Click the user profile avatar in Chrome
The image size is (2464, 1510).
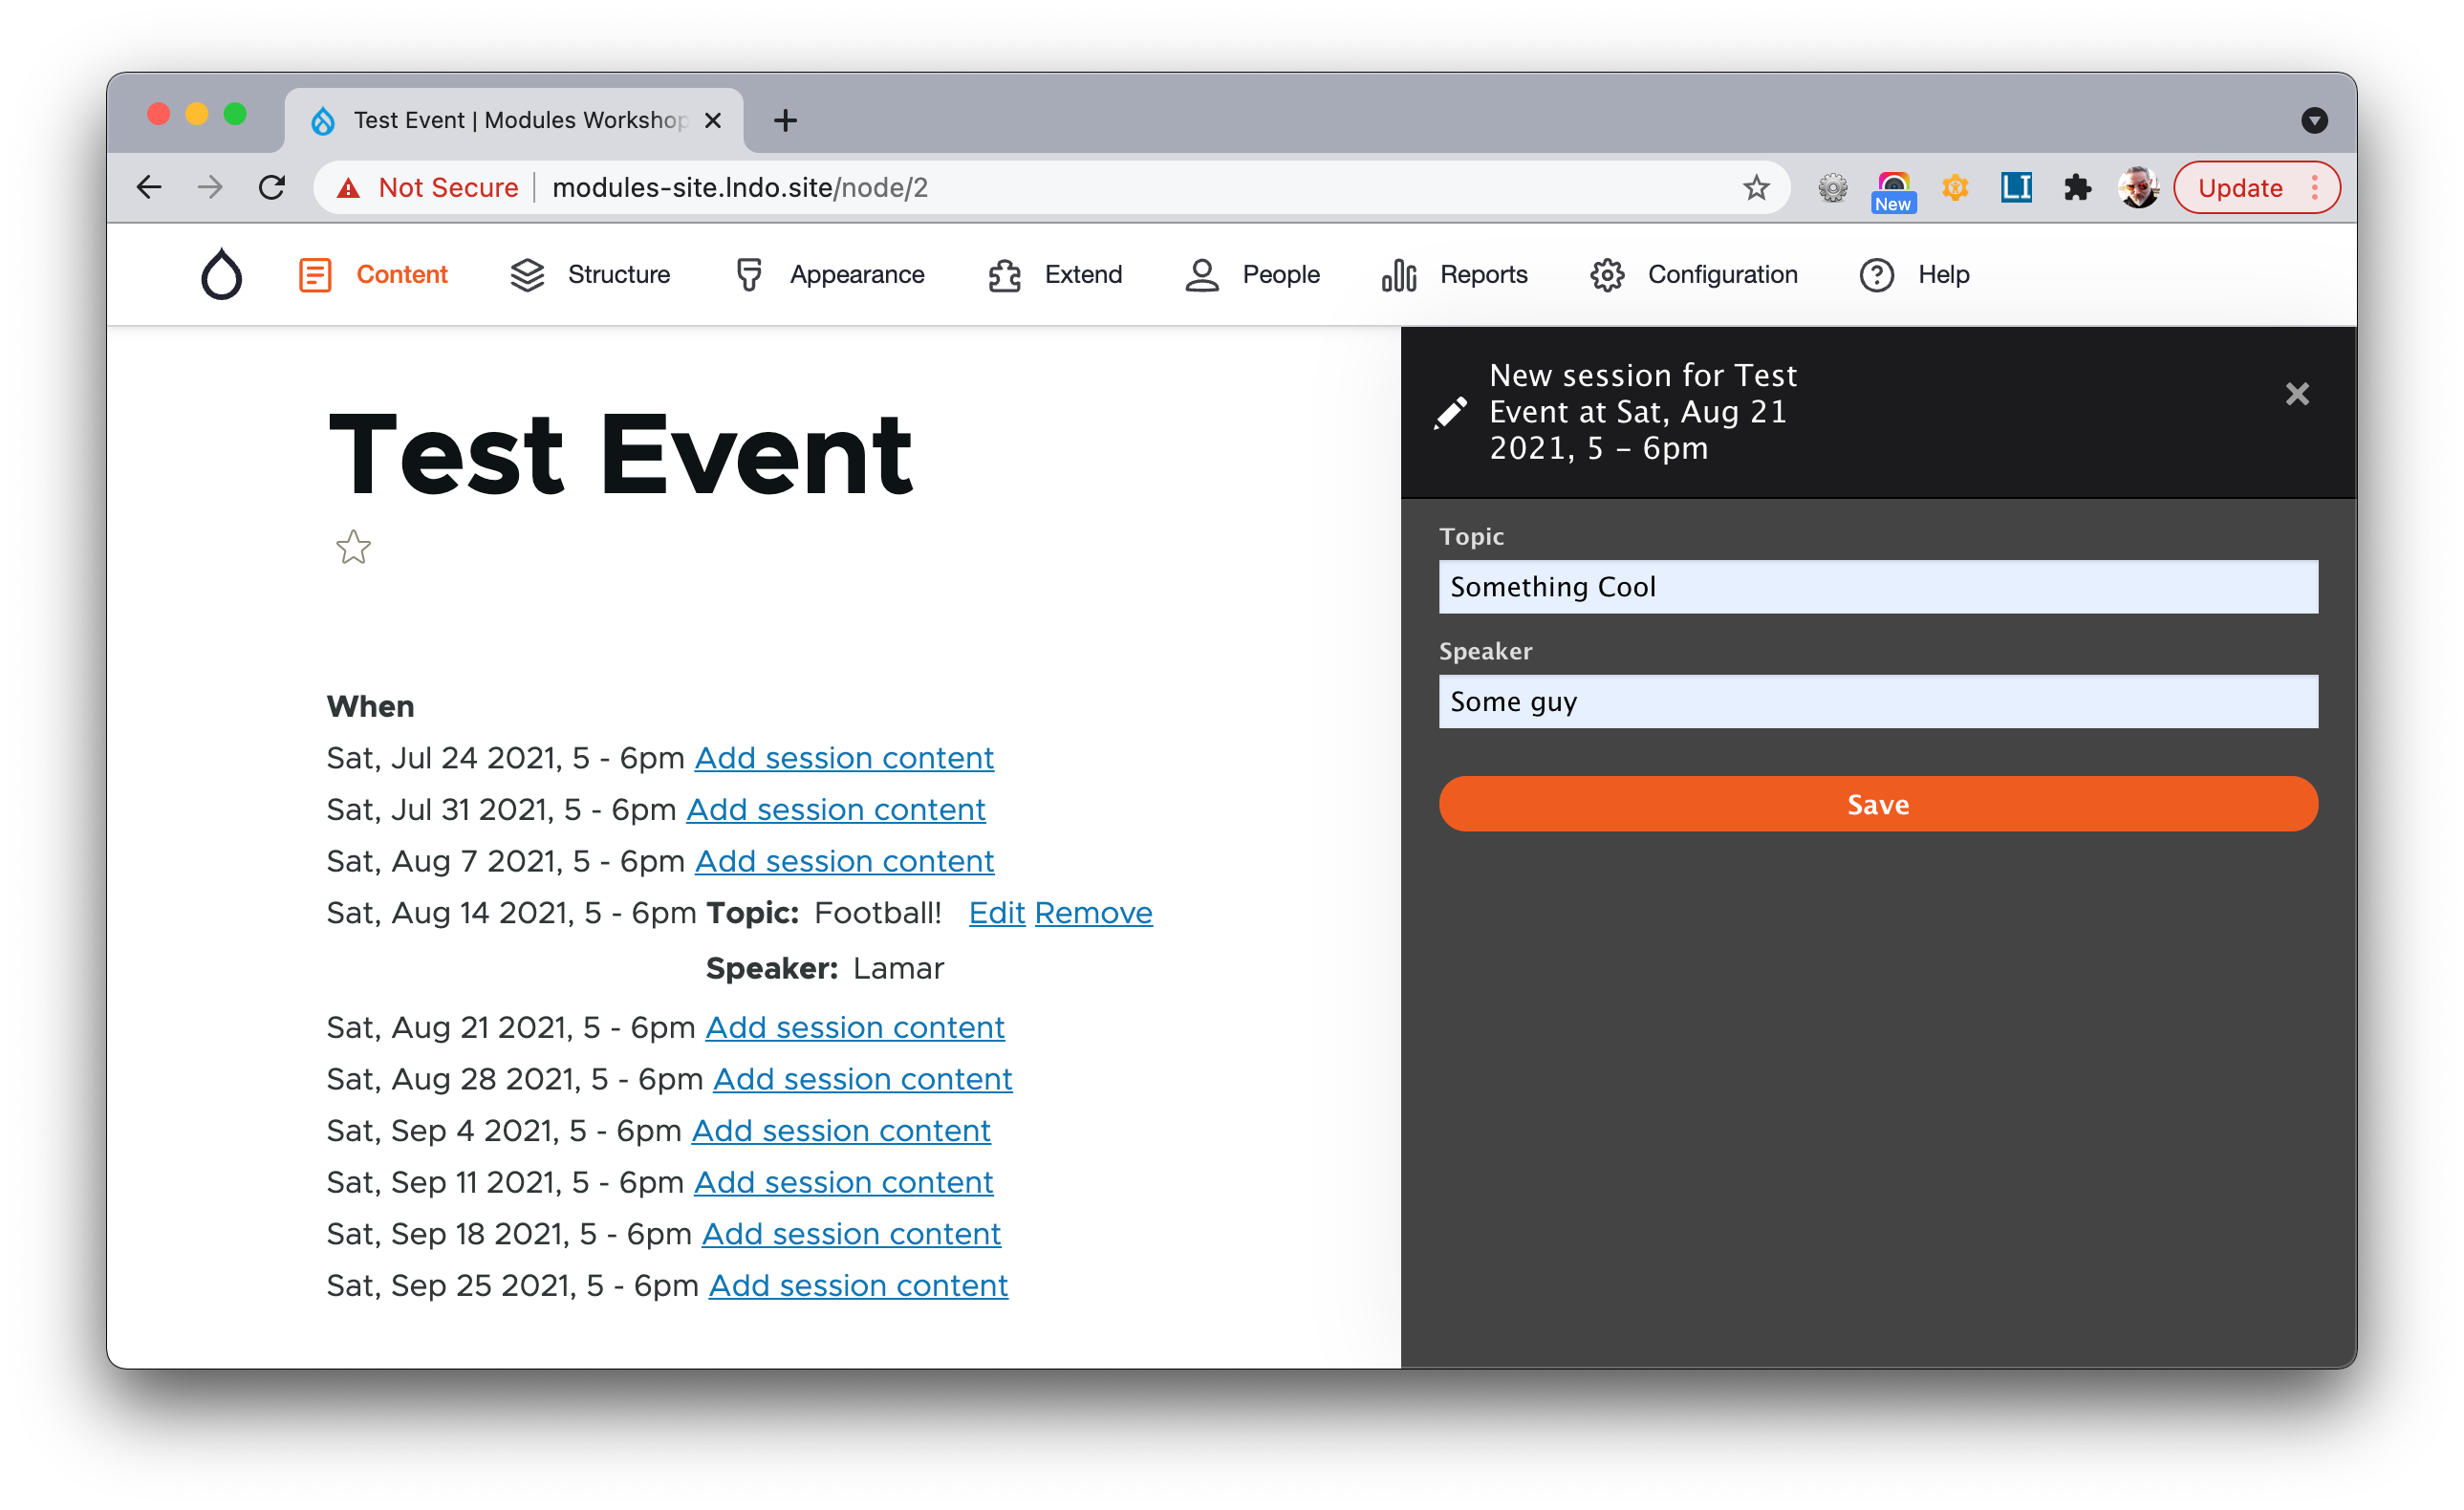tap(2138, 187)
